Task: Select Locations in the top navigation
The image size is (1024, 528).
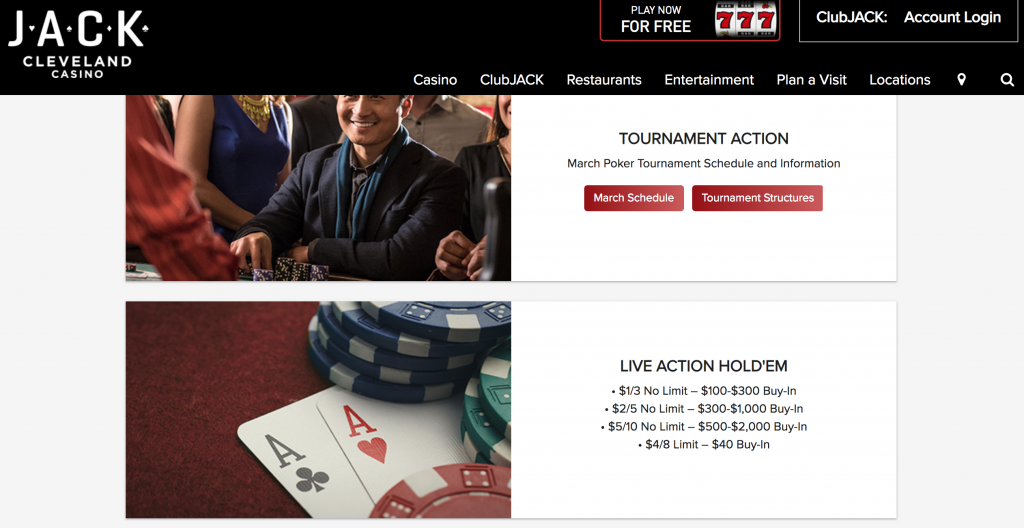Action: click(900, 80)
